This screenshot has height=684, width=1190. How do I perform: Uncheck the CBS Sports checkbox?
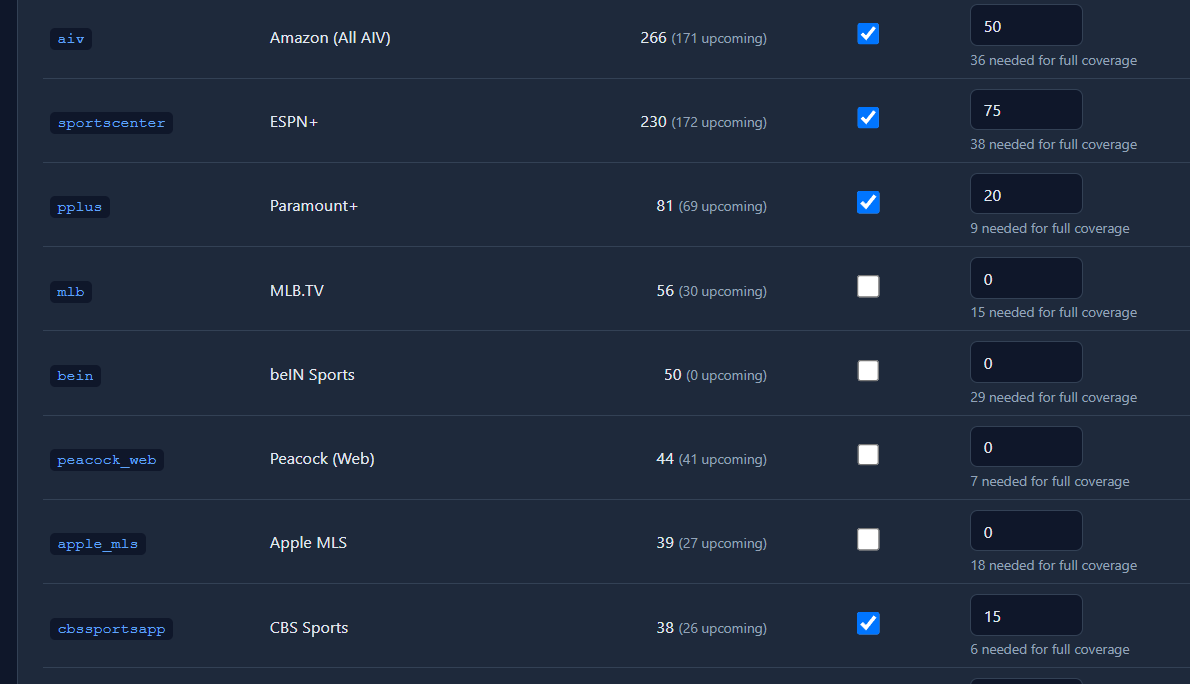868,623
